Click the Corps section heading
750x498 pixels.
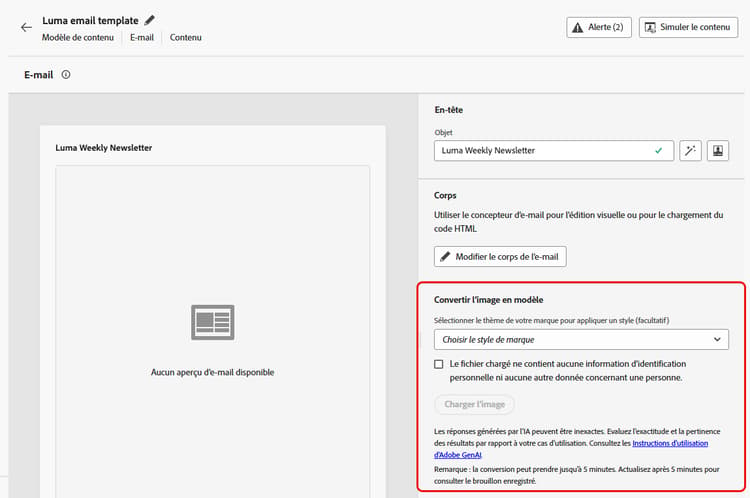[445, 195]
